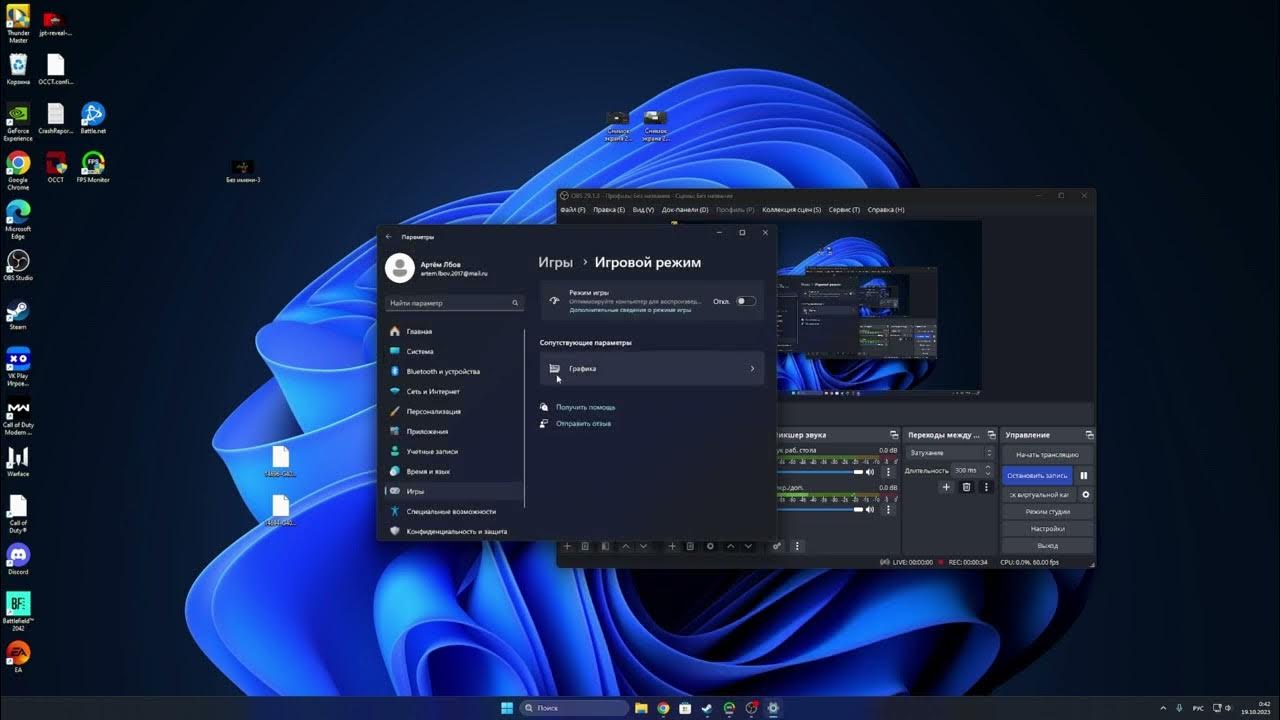Viewport: 1280px width, 720px height.
Task: Click the add transition plus icon in OBS
Action: point(946,487)
